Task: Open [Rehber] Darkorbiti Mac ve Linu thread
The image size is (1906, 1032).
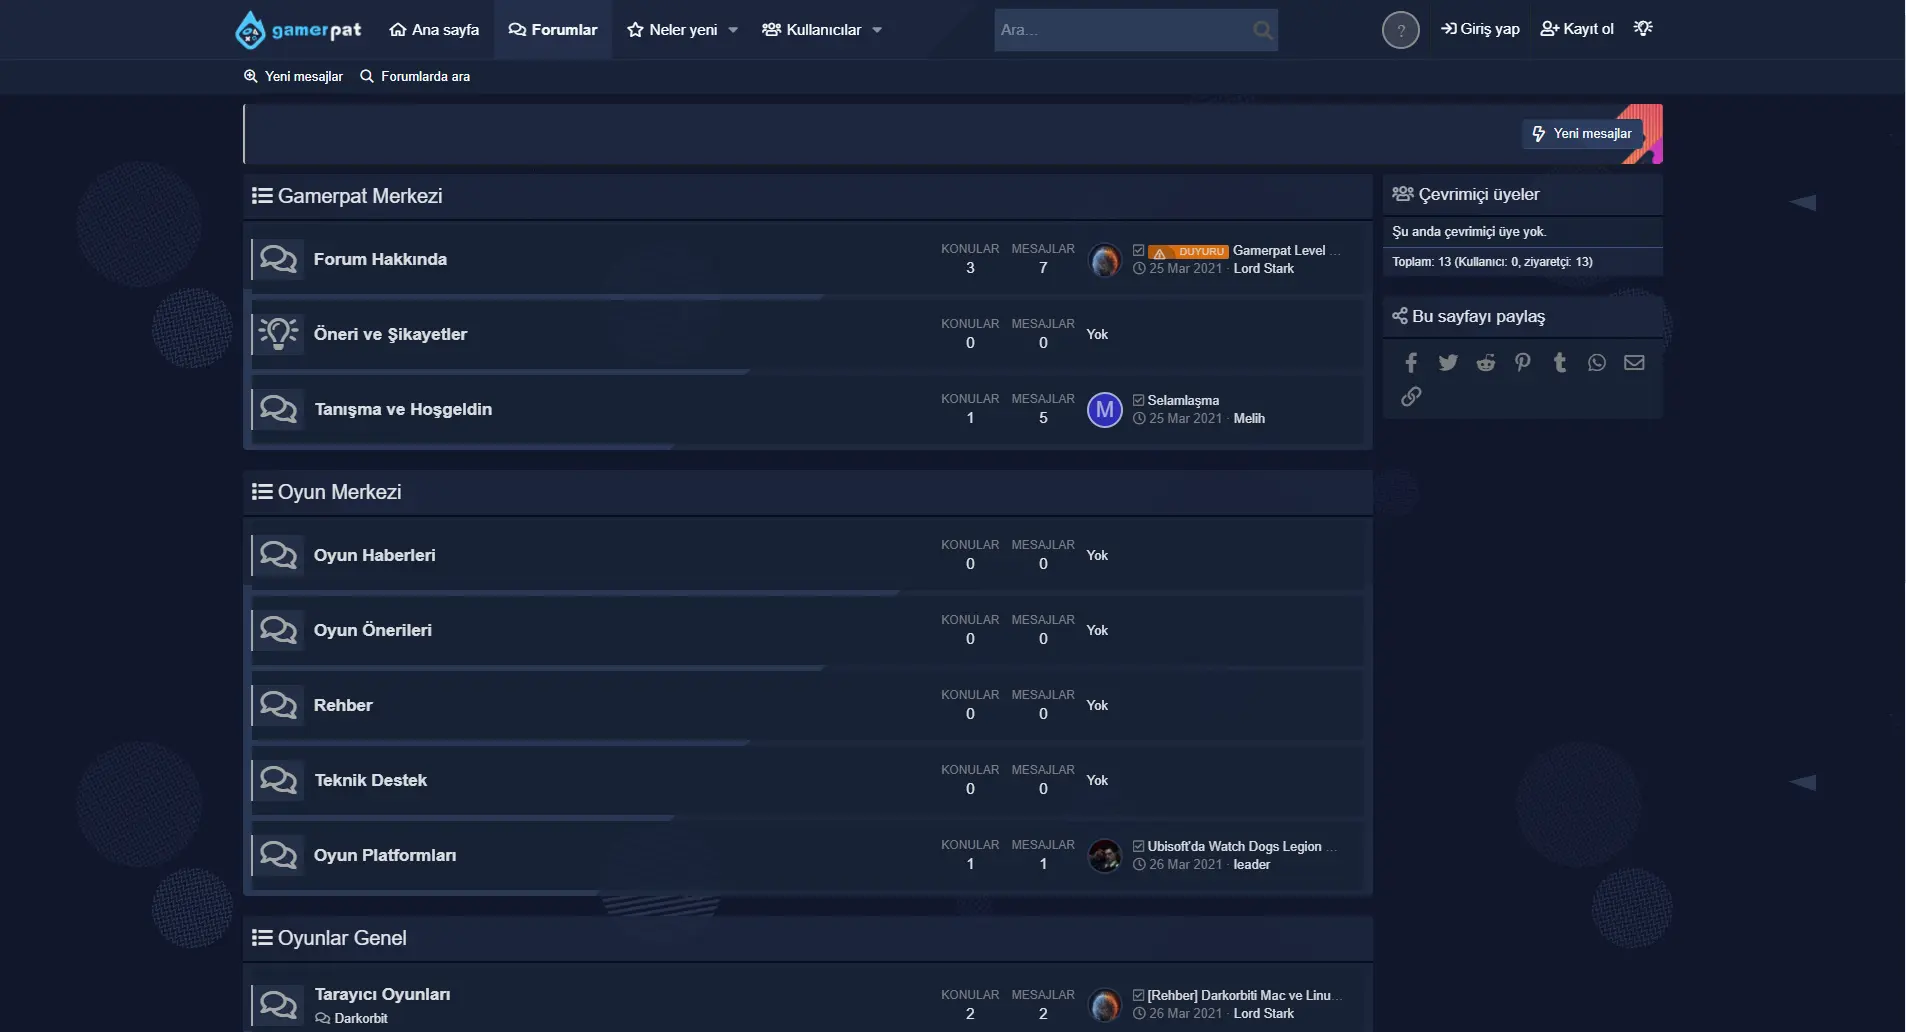Action: (1243, 995)
